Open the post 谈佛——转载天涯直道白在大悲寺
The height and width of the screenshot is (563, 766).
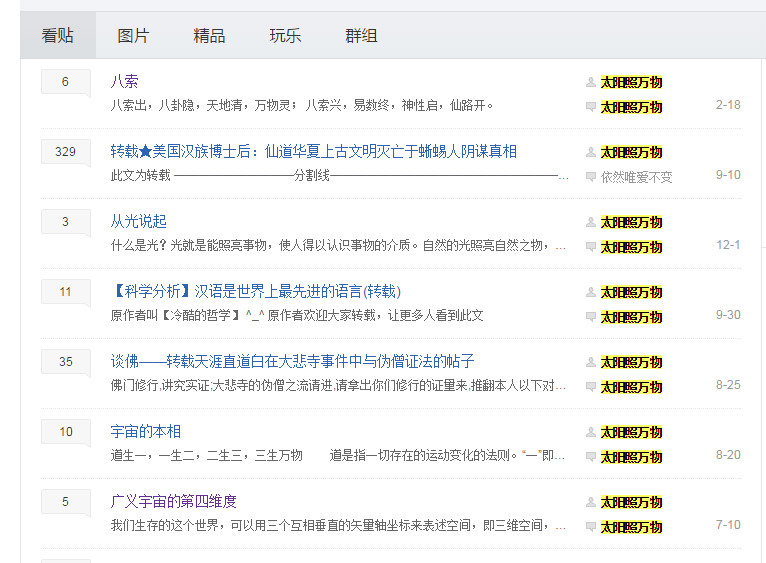click(x=292, y=361)
